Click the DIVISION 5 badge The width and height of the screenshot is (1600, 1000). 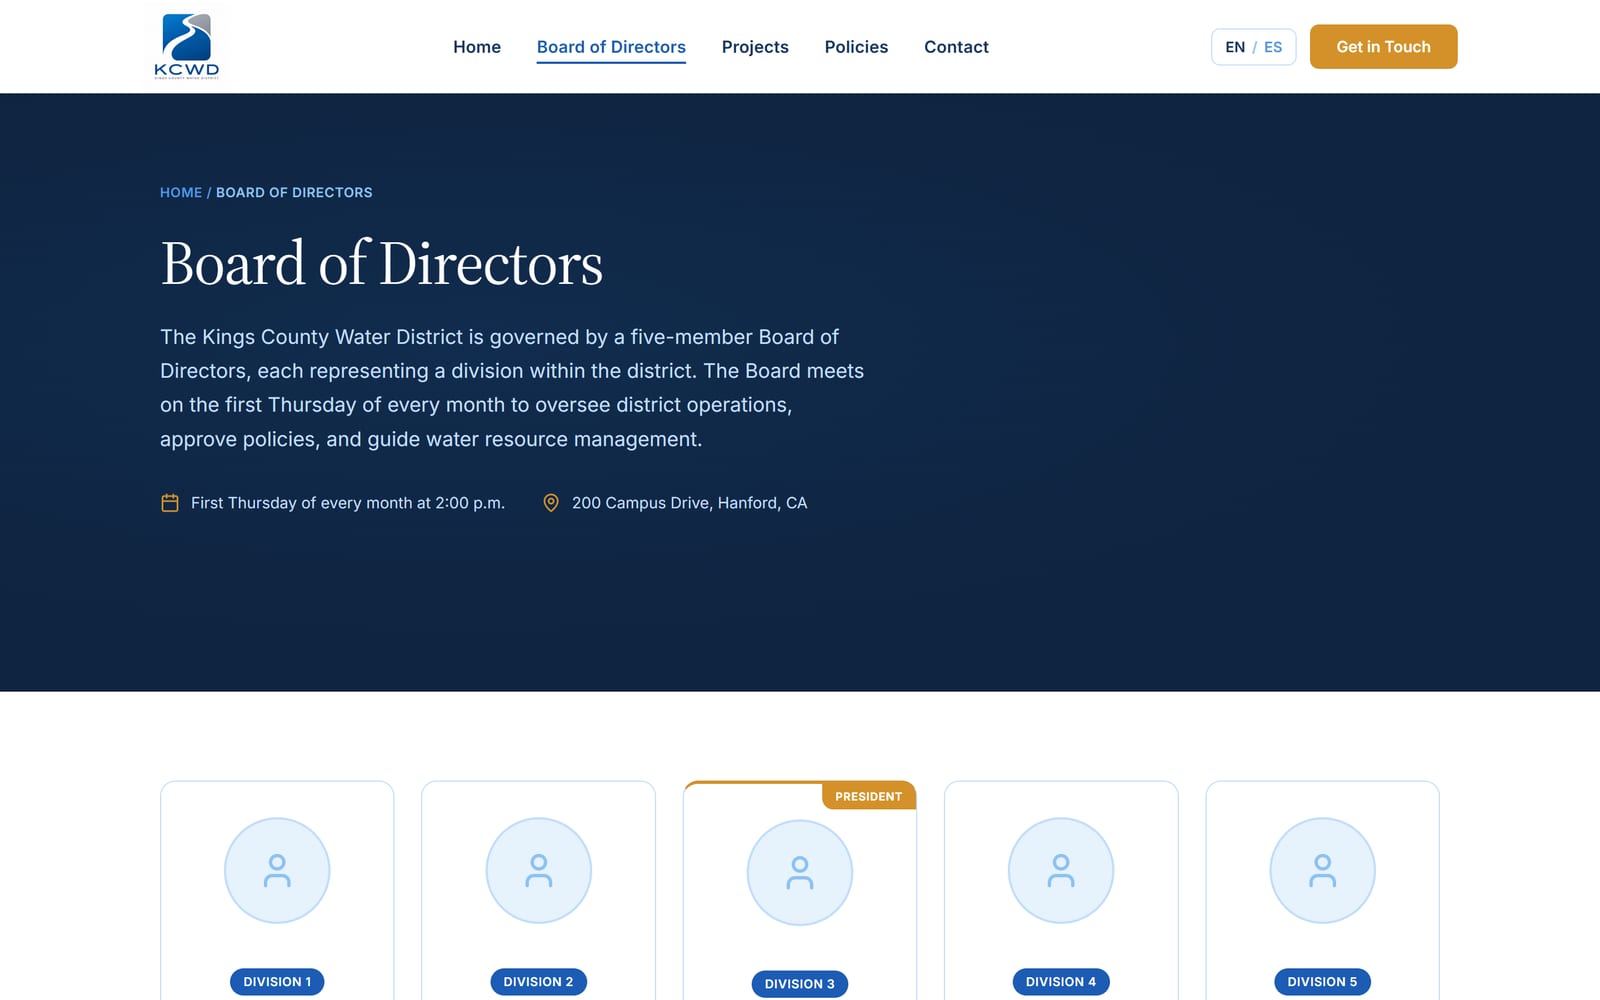tap(1322, 982)
